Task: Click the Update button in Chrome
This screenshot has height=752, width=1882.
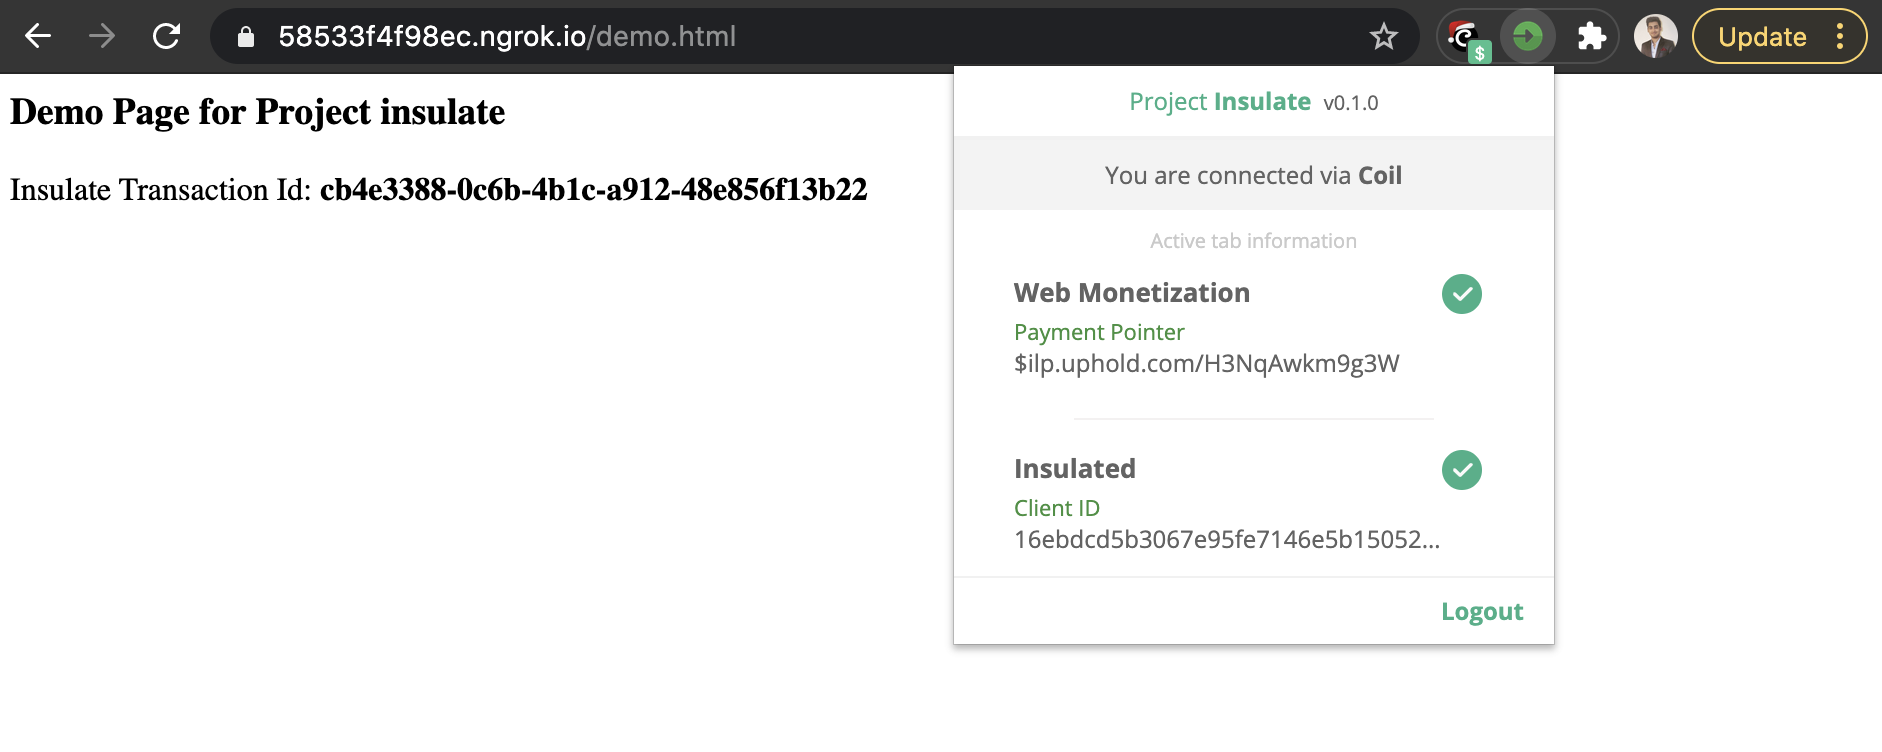Action: point(1762,37)
